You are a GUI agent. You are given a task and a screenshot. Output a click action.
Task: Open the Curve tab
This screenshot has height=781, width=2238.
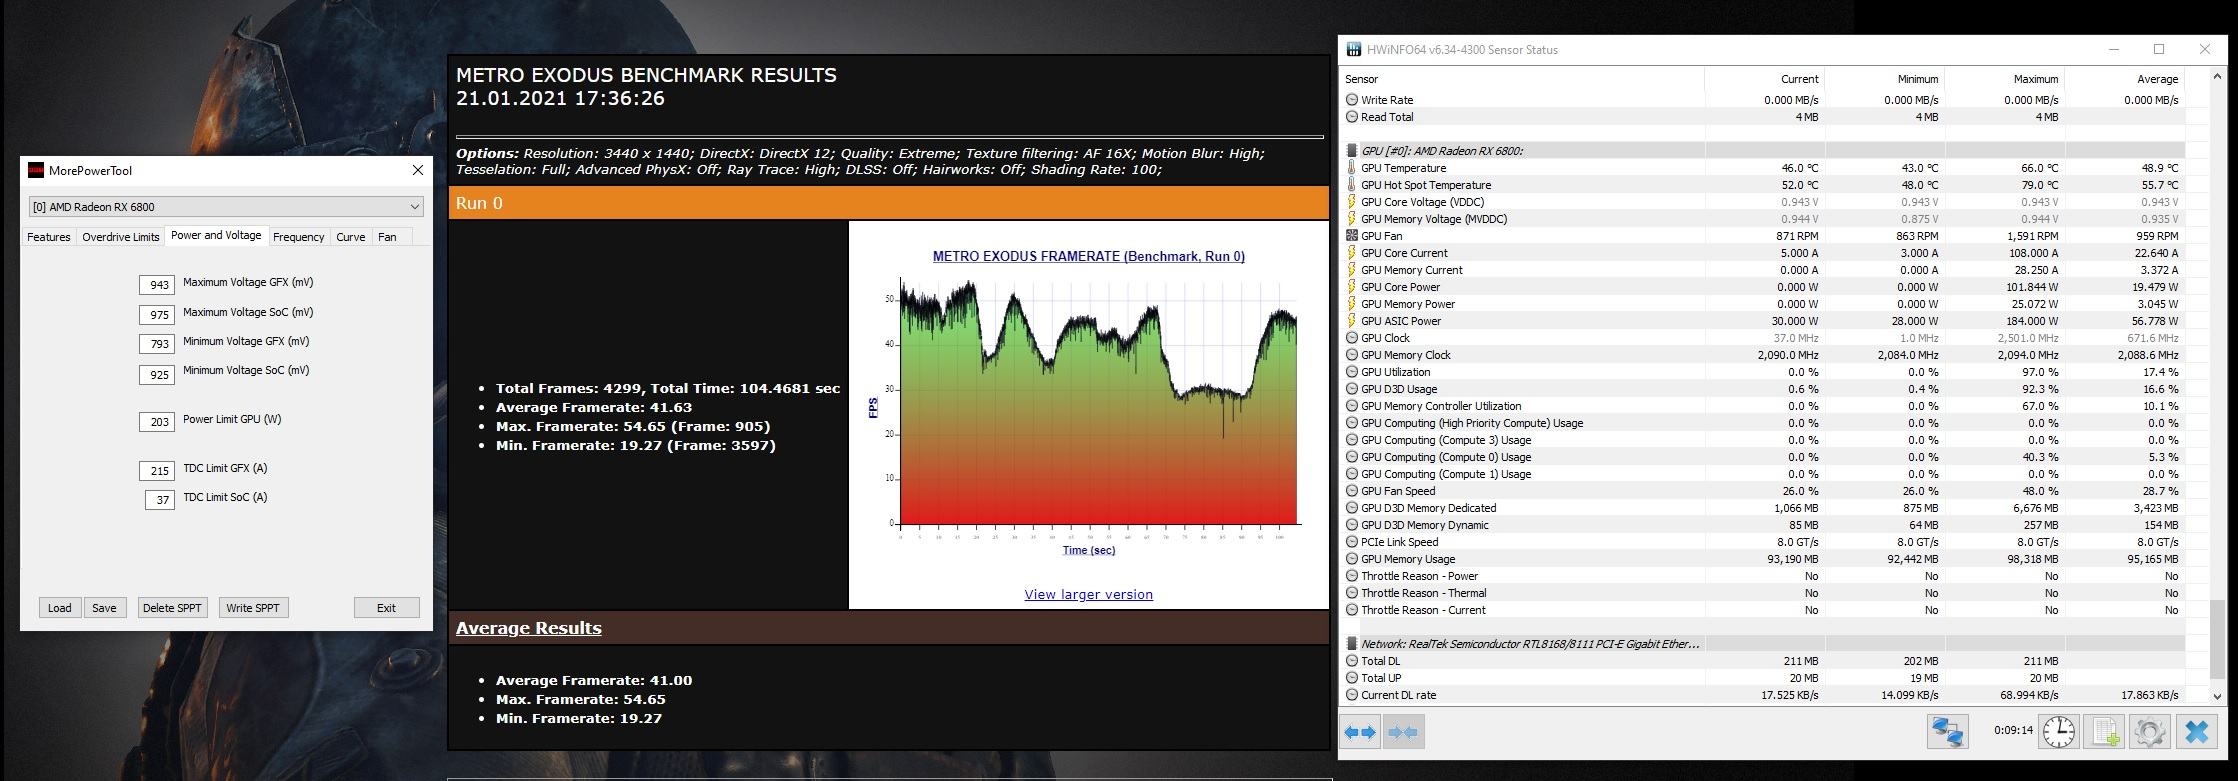point(350,237)
